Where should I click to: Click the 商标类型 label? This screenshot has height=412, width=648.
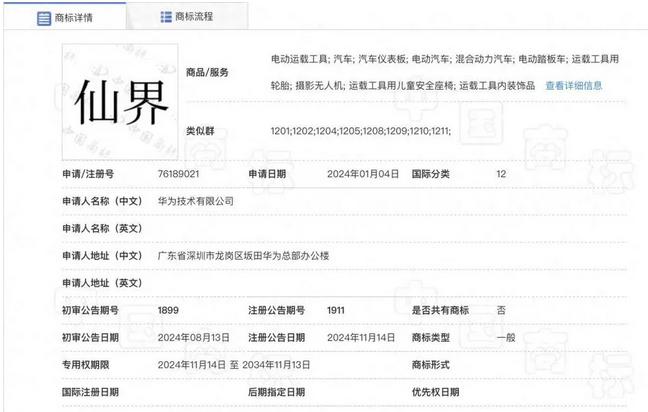point(431,338)
